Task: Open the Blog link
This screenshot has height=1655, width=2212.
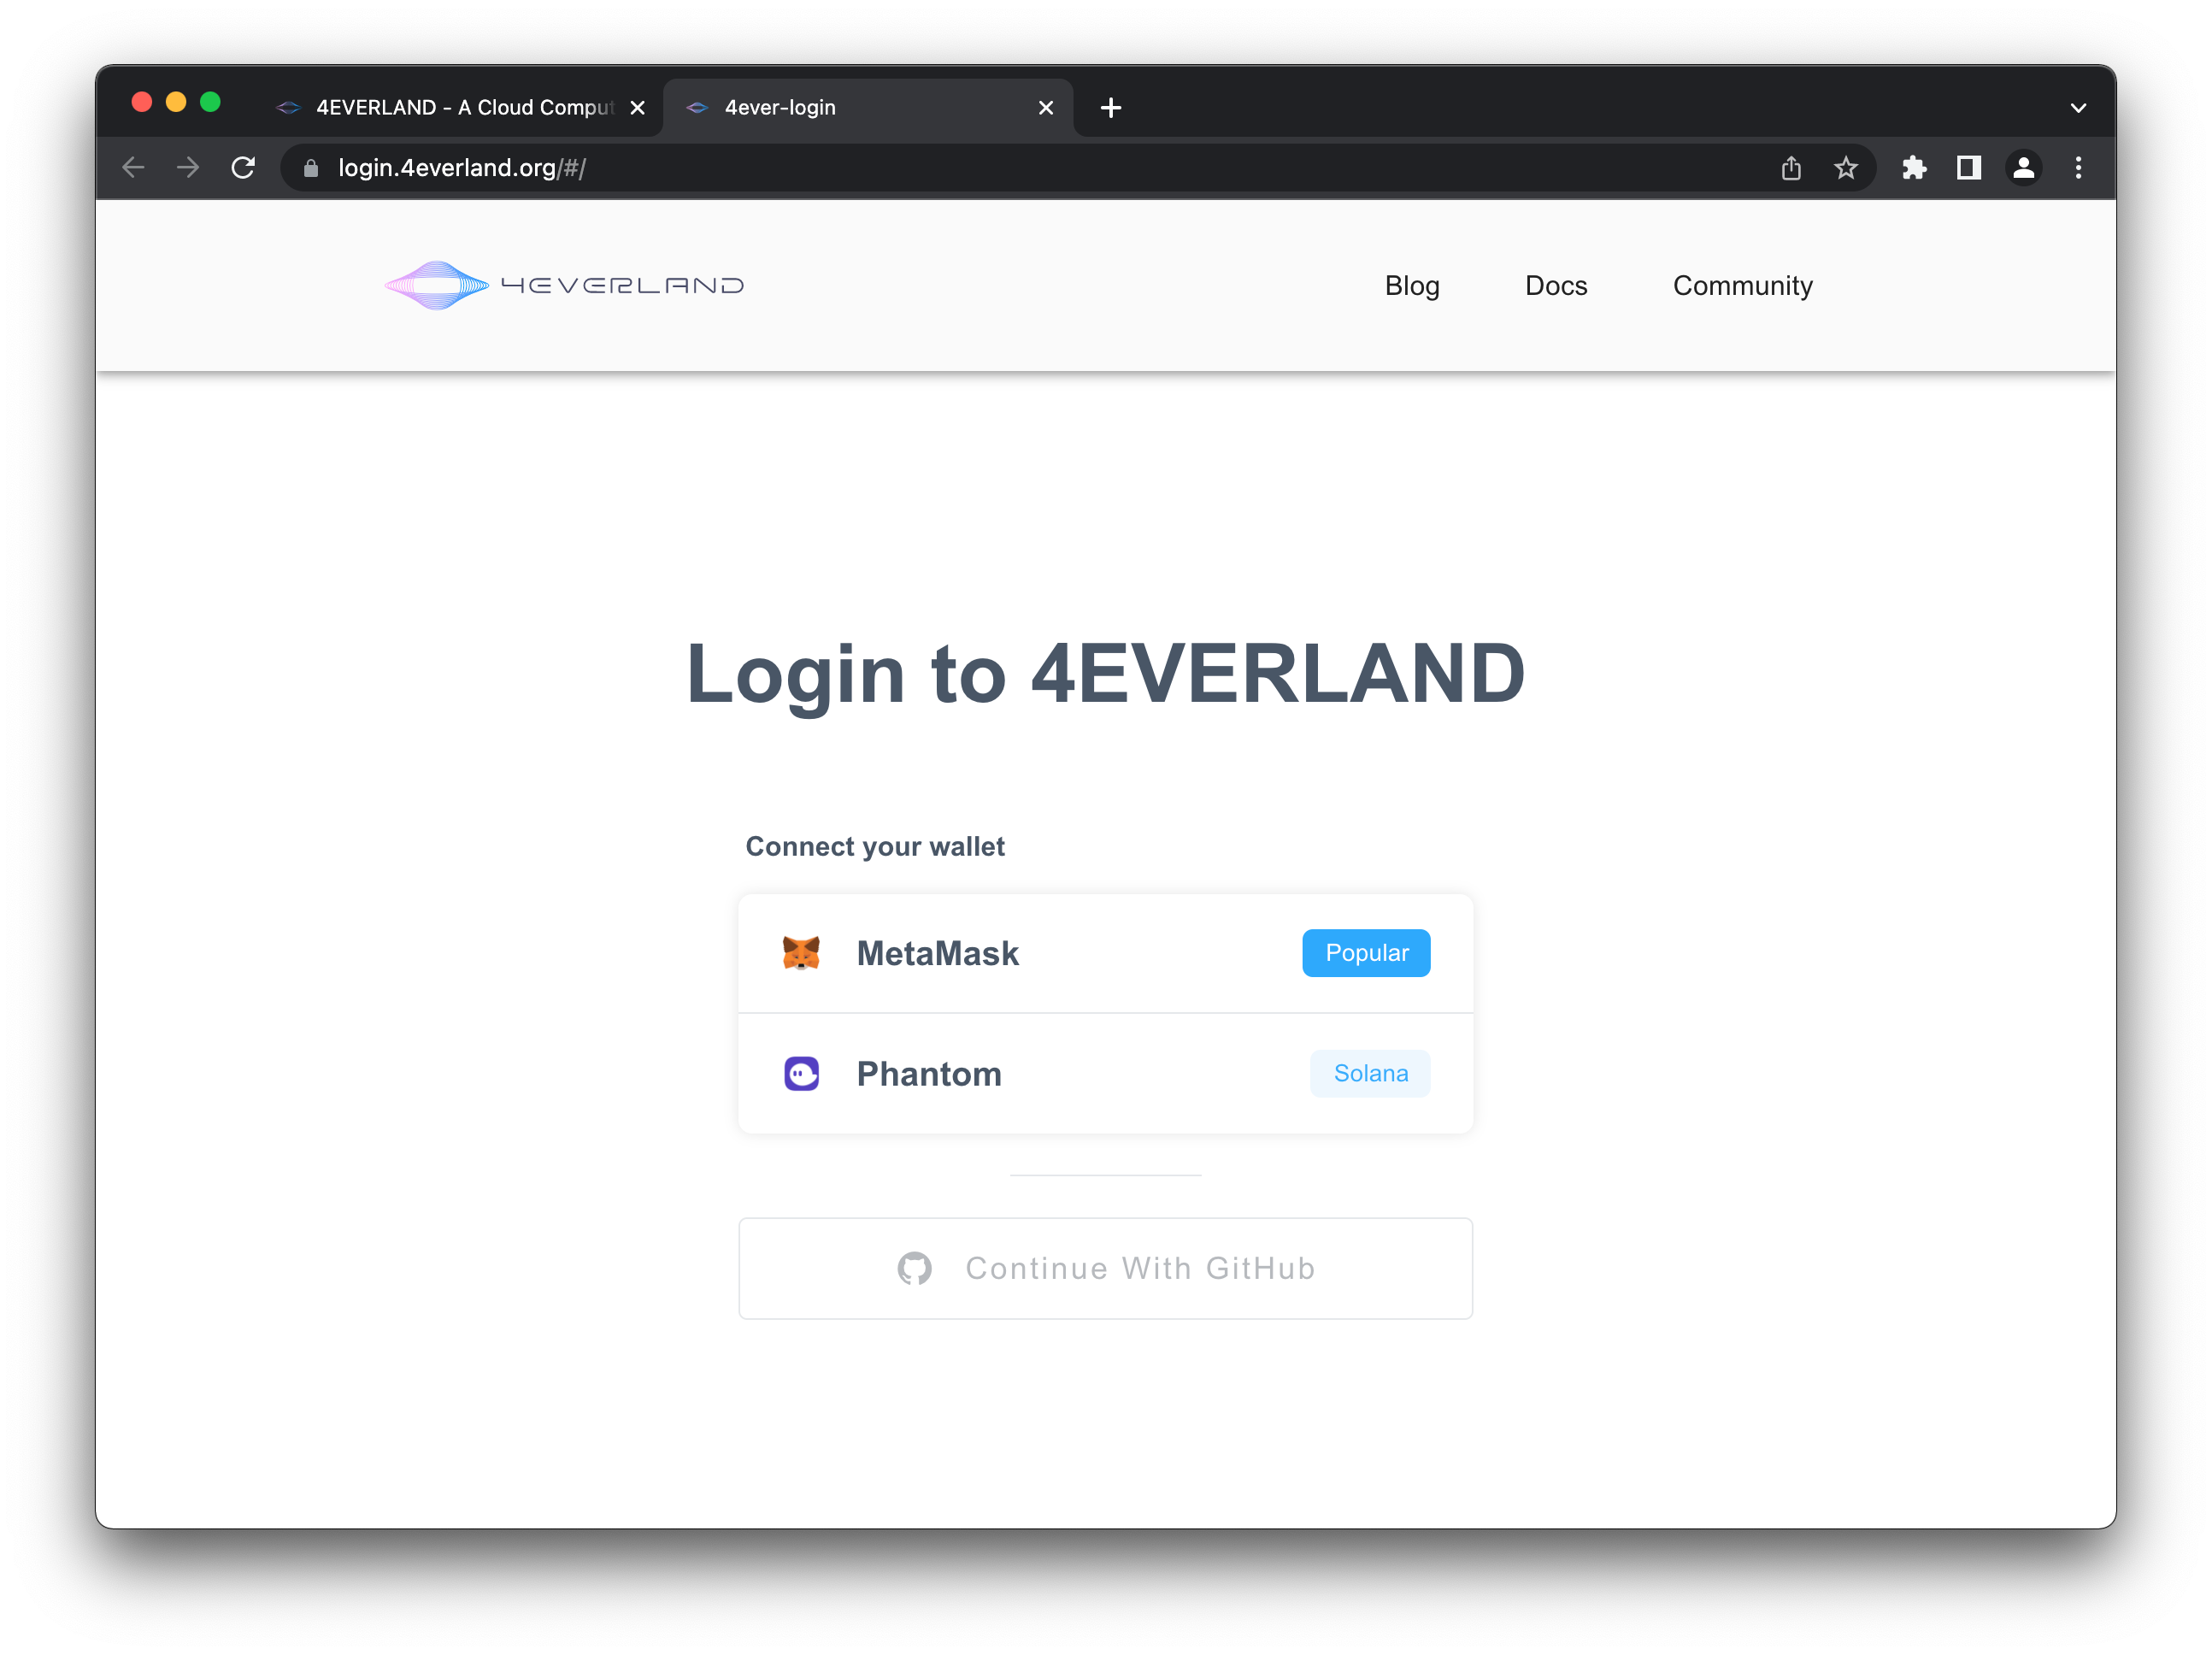Action: (1412, 286)
